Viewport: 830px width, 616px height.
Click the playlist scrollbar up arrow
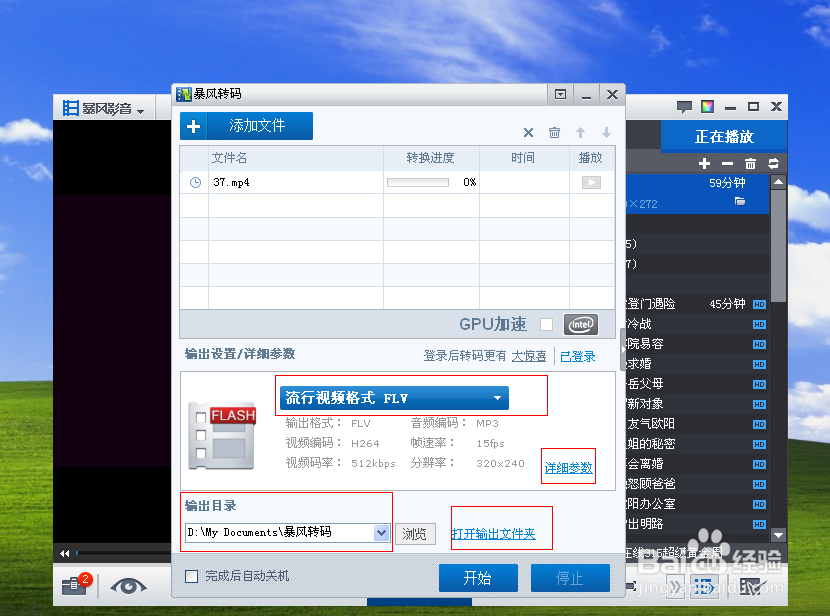tap(778, 182)
